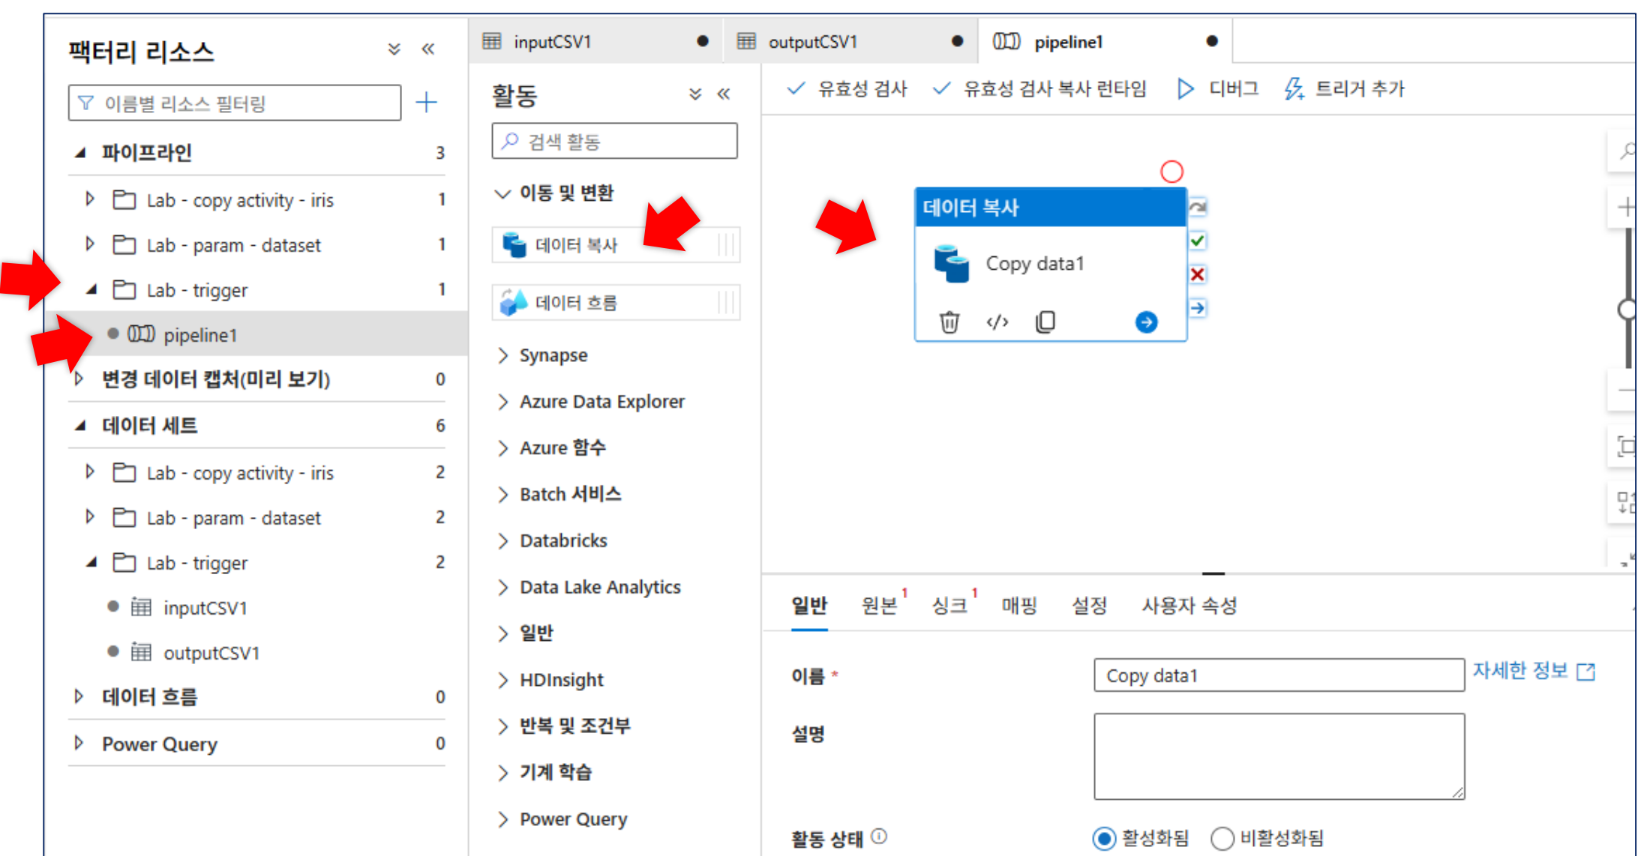This screenshot has height=856, width=1647.
Task: Click the 유효성 검사 button
Action: point(847,89)
